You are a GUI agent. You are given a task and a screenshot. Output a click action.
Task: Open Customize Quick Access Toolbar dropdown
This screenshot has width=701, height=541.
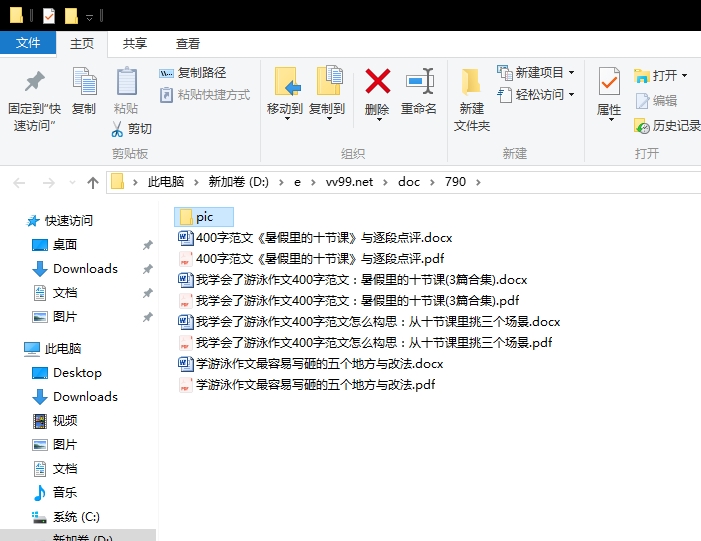point(89,17)
